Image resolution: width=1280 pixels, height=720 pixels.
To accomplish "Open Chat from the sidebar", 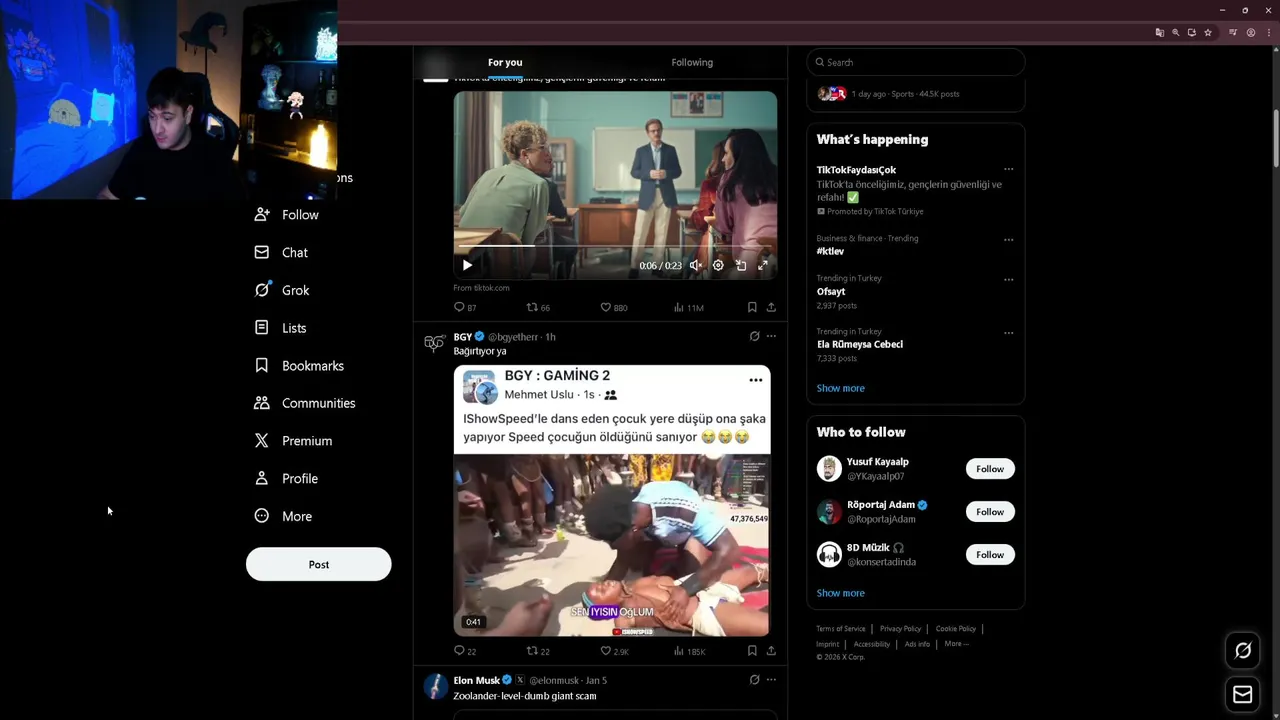I will click(281, 253).
